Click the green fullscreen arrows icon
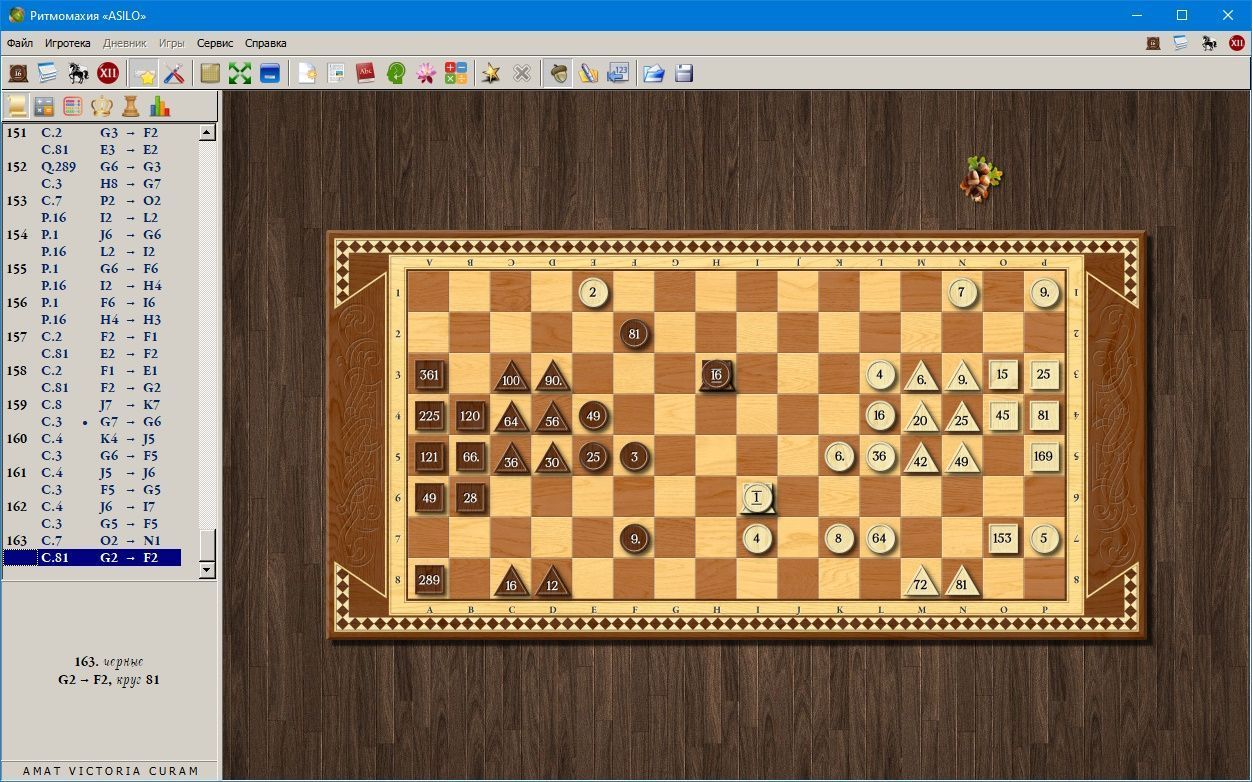Screen dimensions: 1252x782 click(239, 73)
